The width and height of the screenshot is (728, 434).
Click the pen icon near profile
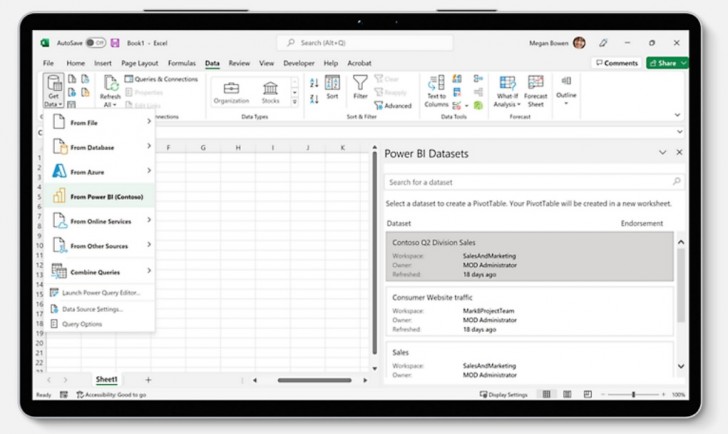click(603, 43)
